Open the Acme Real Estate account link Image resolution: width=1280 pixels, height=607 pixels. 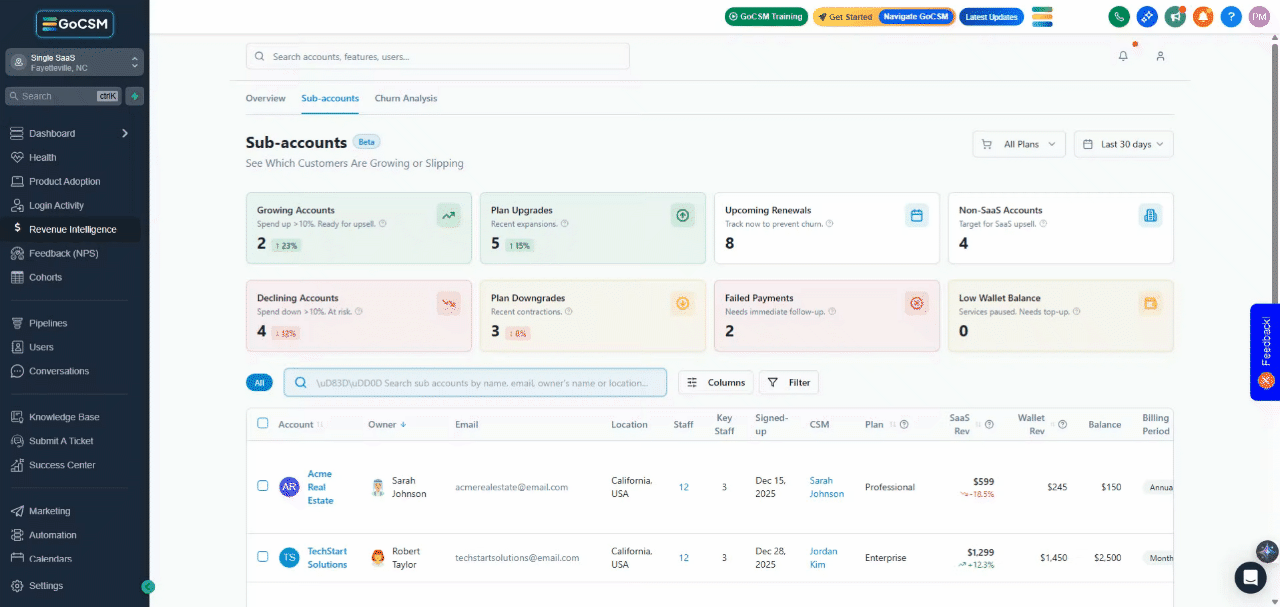(x=320, y=487)
